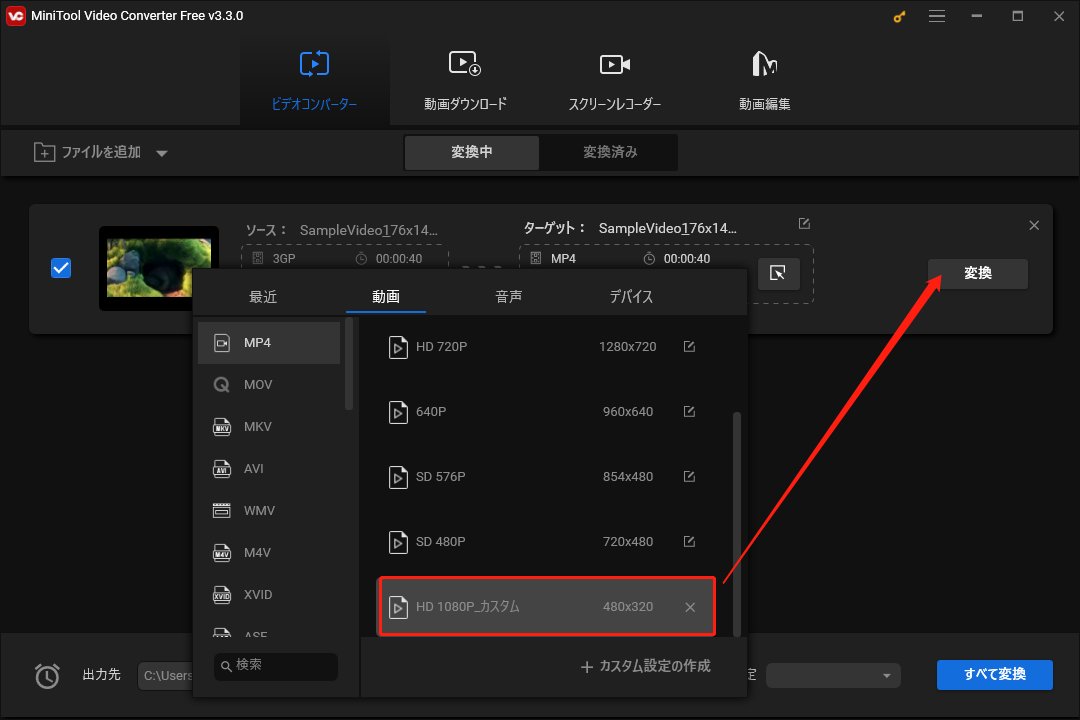Select XVID format in the list
This screenshot has width=1080, height=720.
pyautogui.click(x=269, y=595)
